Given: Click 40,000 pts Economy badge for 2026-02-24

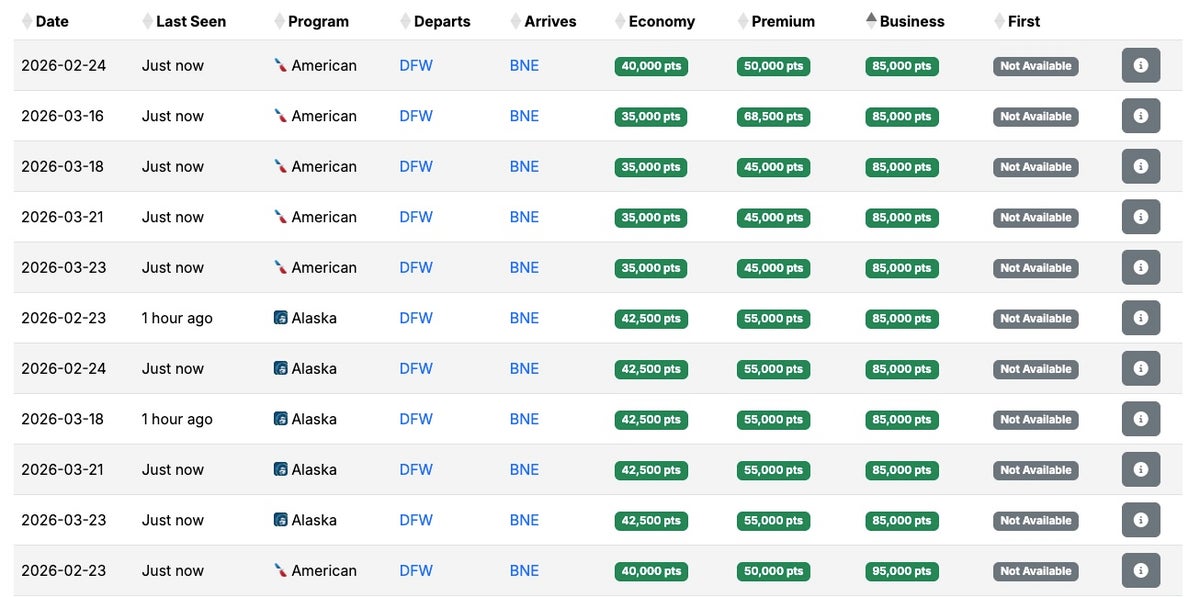Looking at the screenshot, I should coord(651,66).
